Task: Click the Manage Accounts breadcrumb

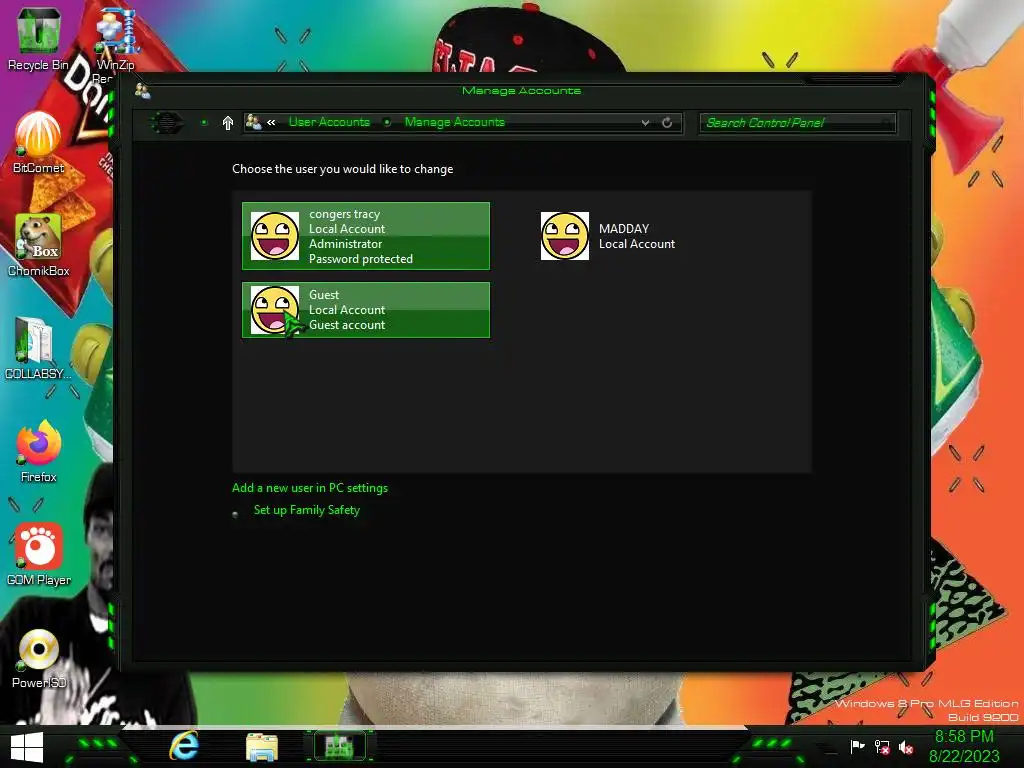Action: pos(455,122)
